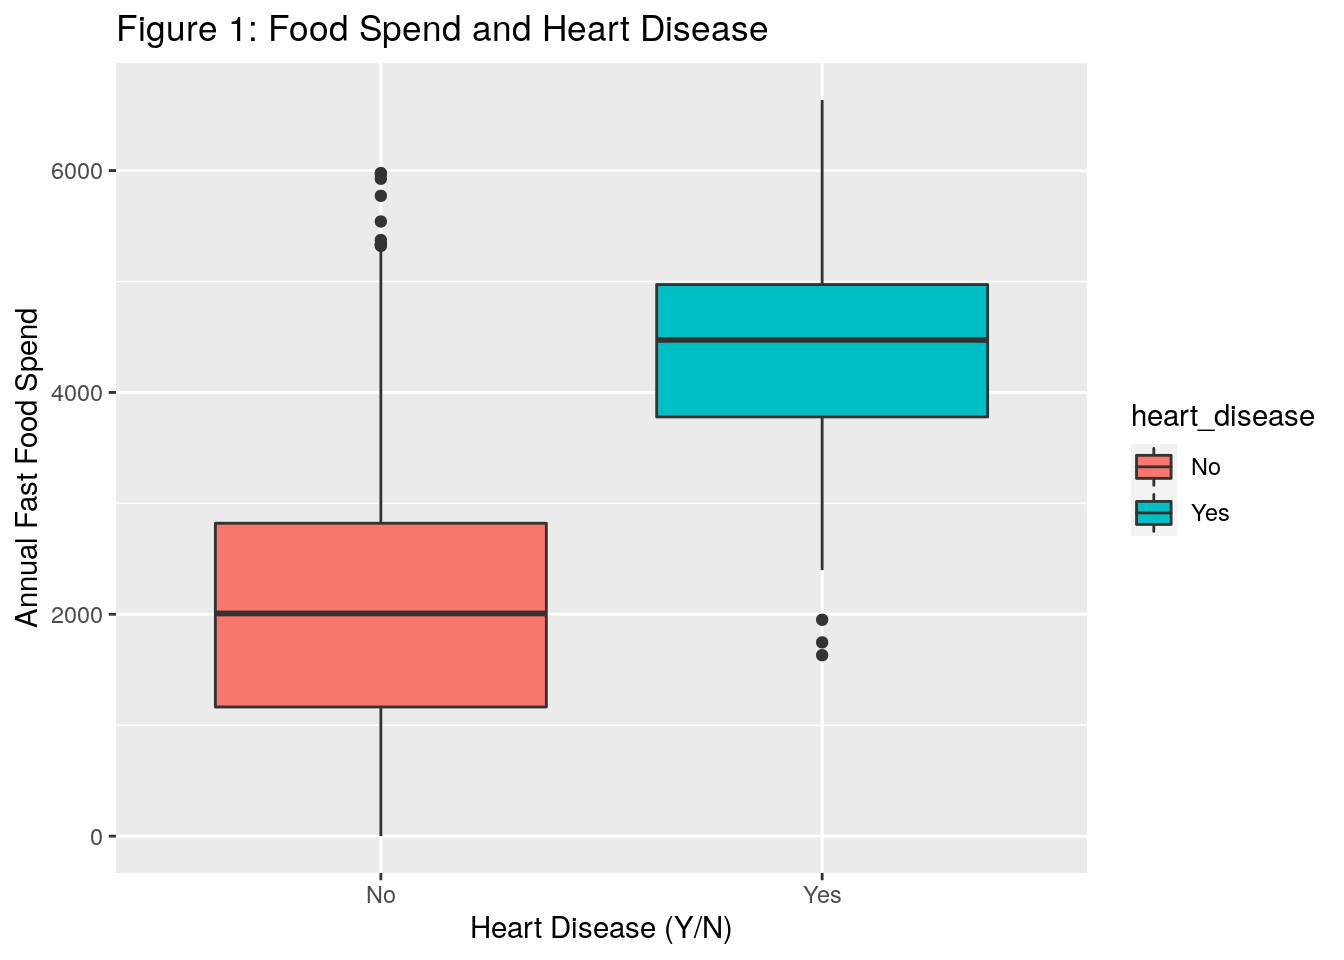
Task: Click the plot title Figure 1
Action: tap(442, 30)
